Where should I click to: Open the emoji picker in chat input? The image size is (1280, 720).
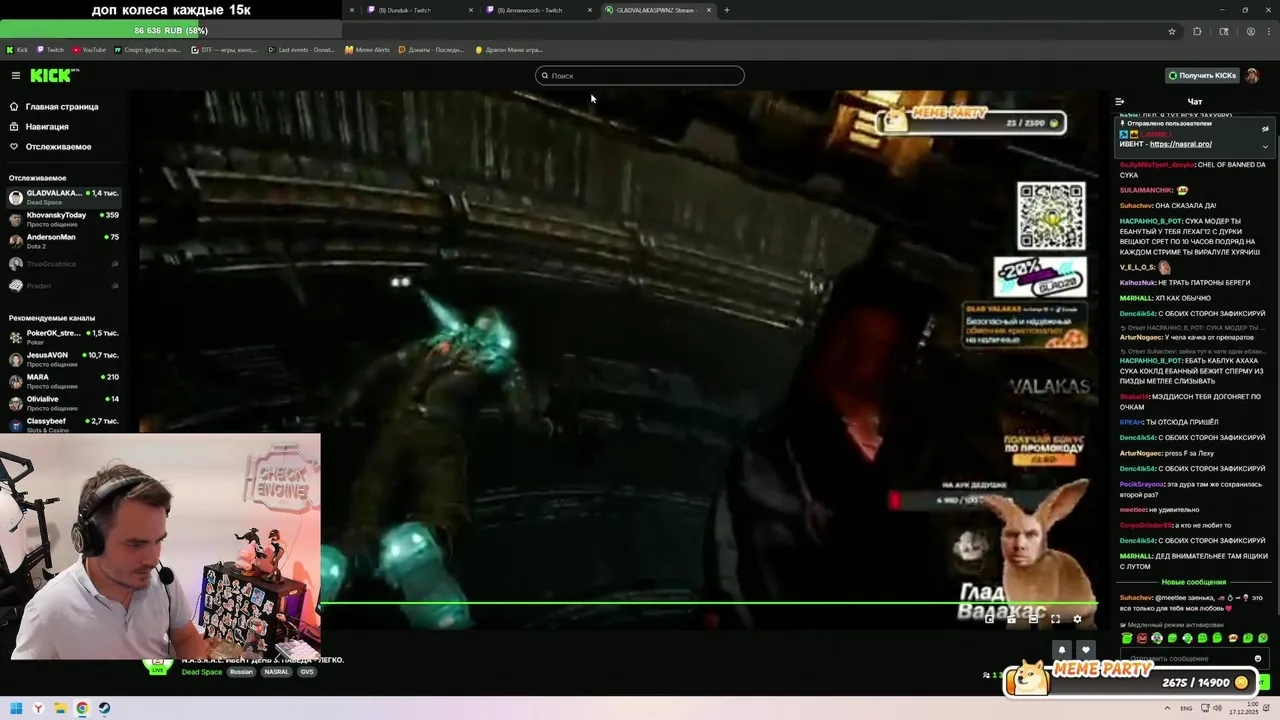(x=1258, y=658)
